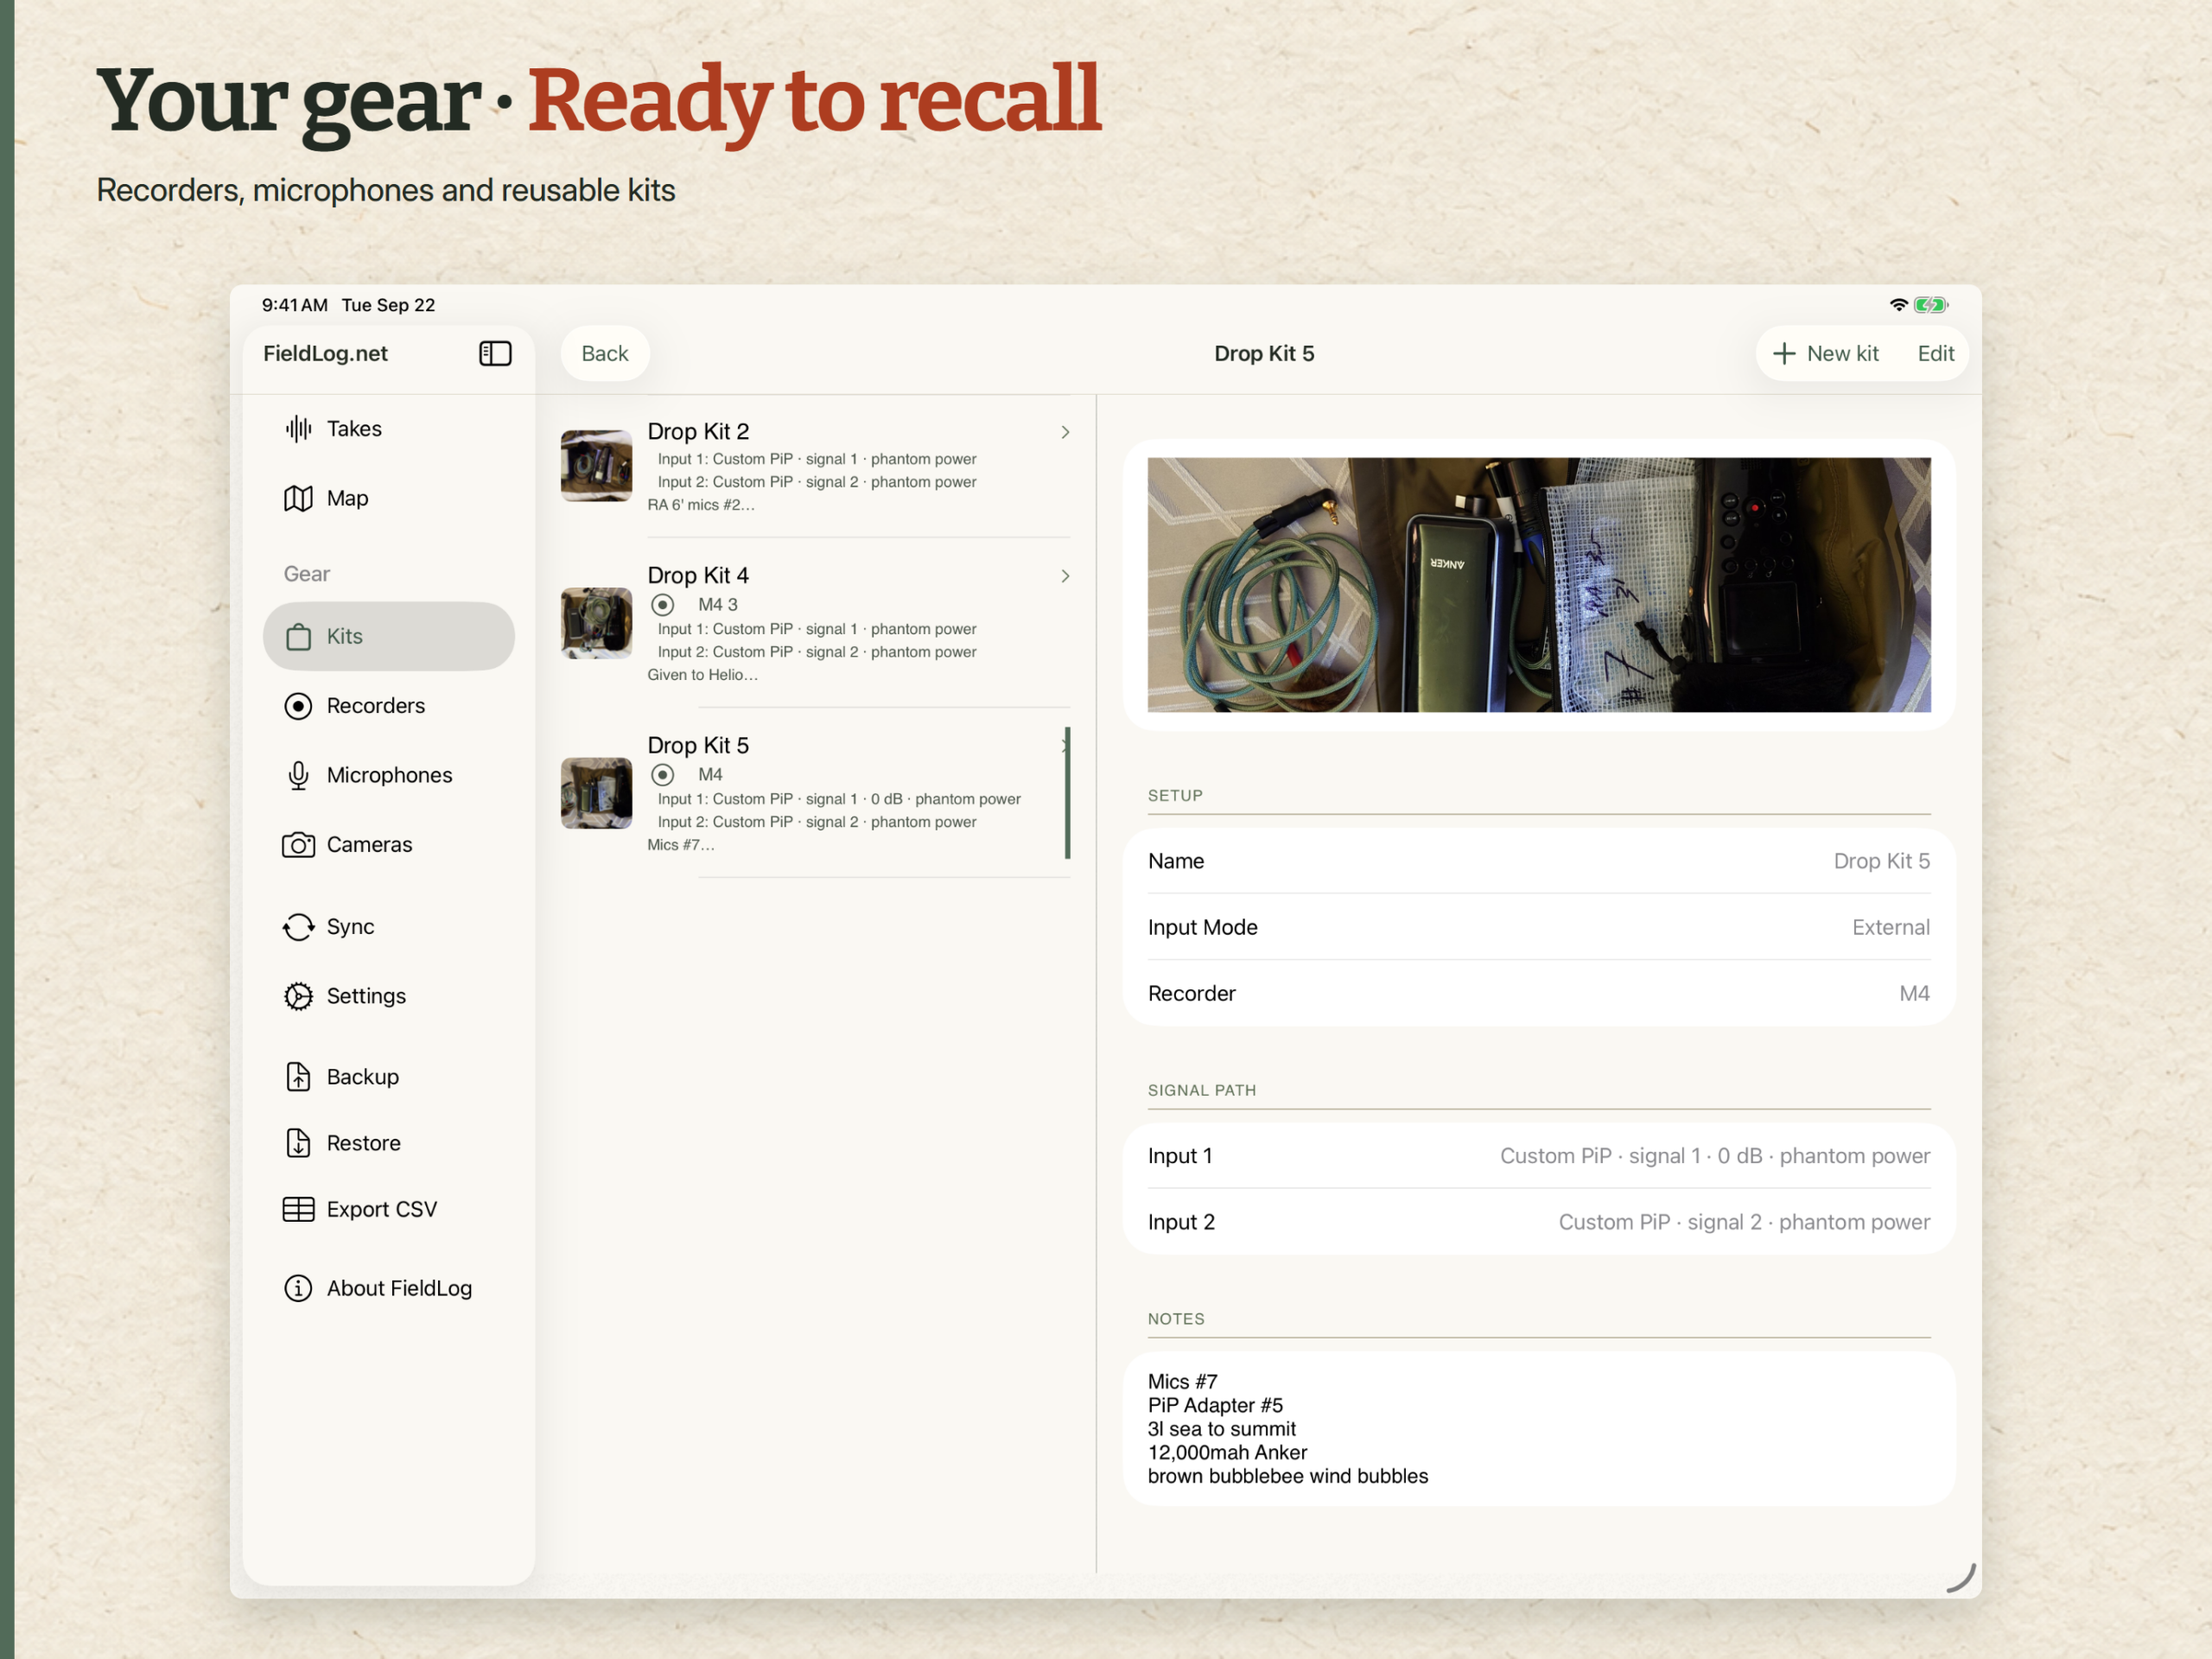Select Export CSV menu item

[389, 1209]
